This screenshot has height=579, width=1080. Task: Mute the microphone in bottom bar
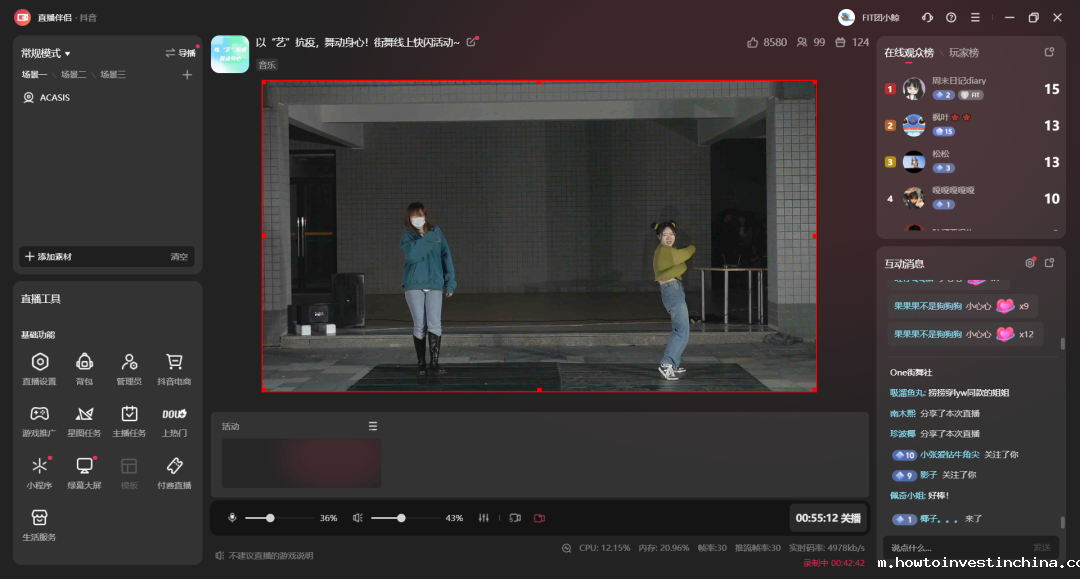tap(232, 518)
